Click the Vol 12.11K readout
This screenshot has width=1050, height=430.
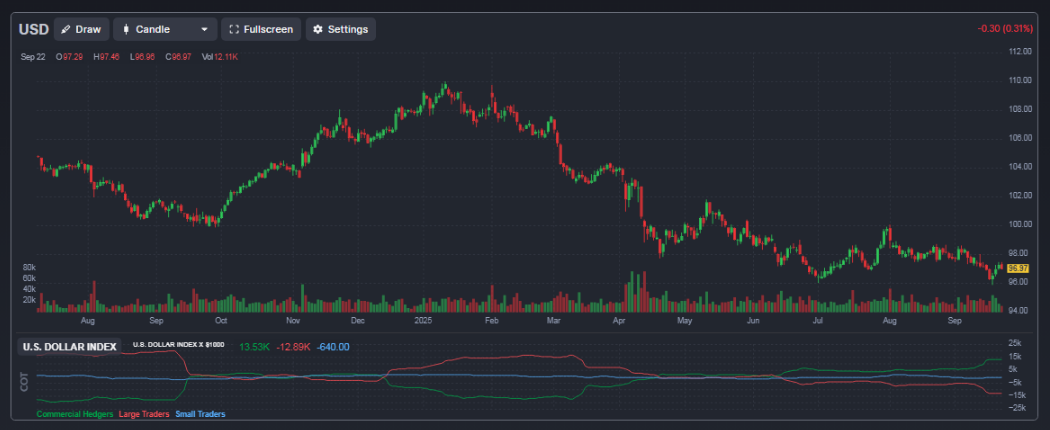pos(220,57)
